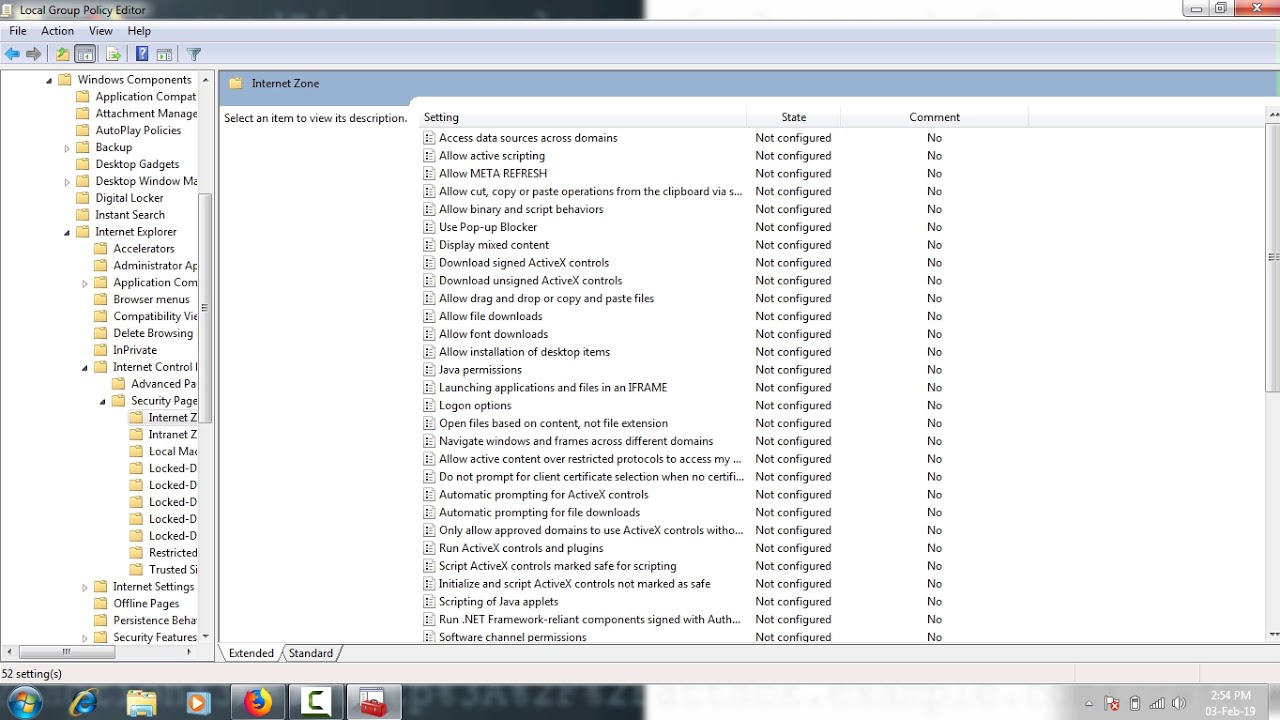Image resolution: width=1280 pixels, height=720 pixels.
Task: Collapse the Security Page tree node
Action: [x=103, y=401]
